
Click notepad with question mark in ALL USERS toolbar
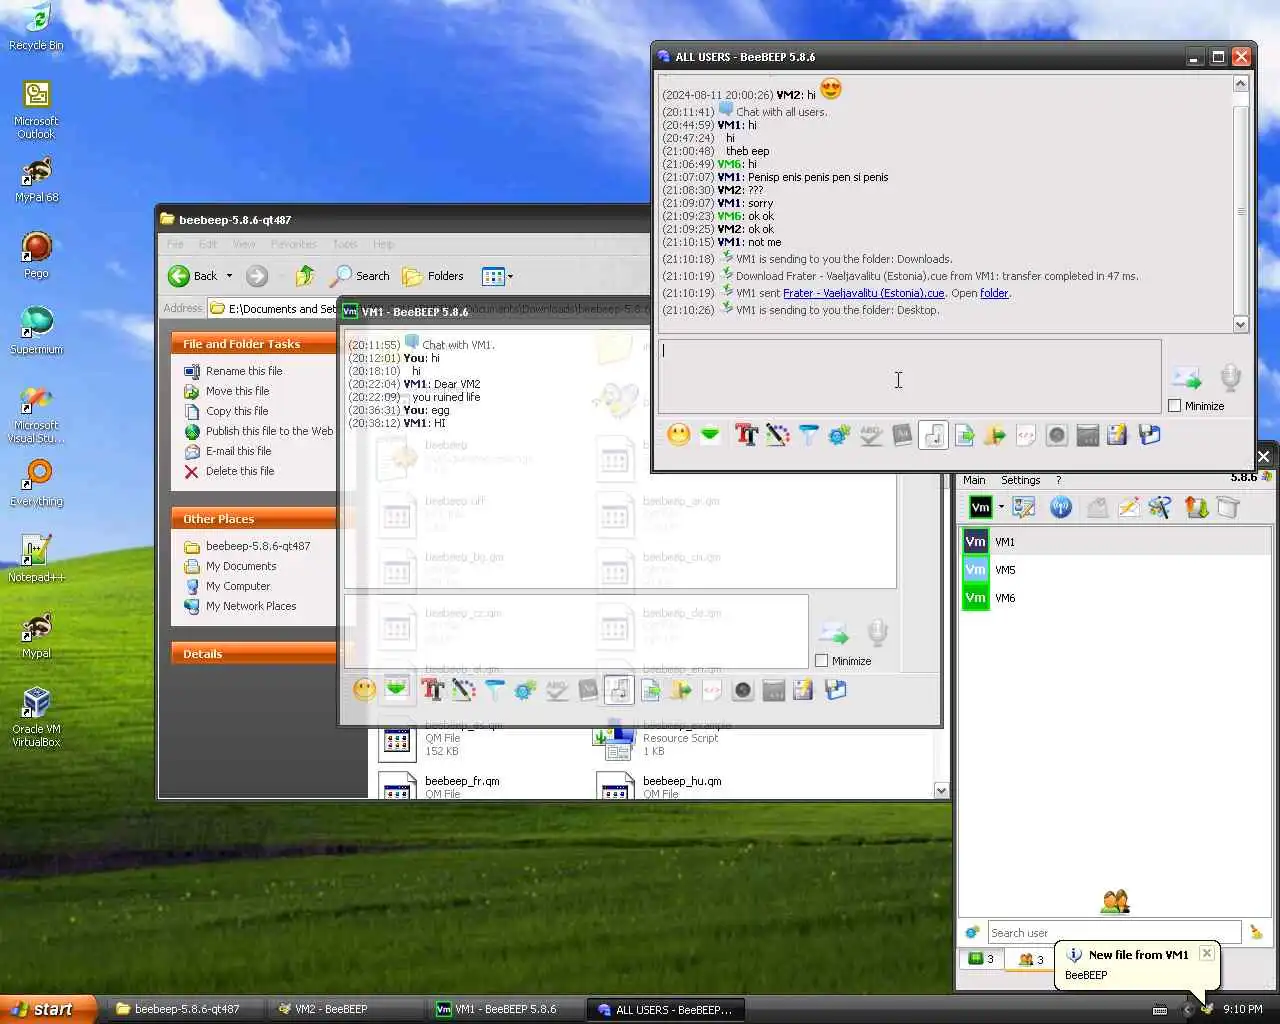[1118, 434]
